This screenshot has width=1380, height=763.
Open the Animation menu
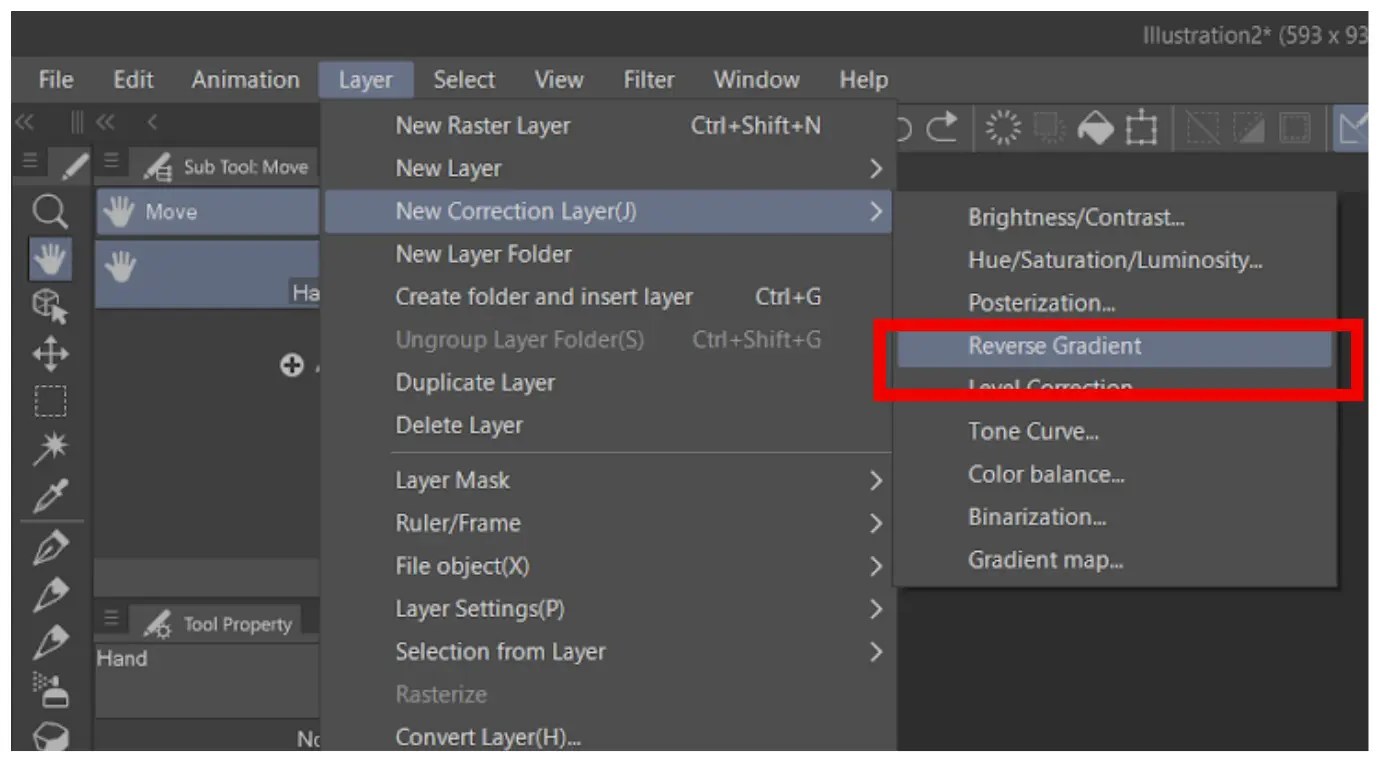click(244, 79)
